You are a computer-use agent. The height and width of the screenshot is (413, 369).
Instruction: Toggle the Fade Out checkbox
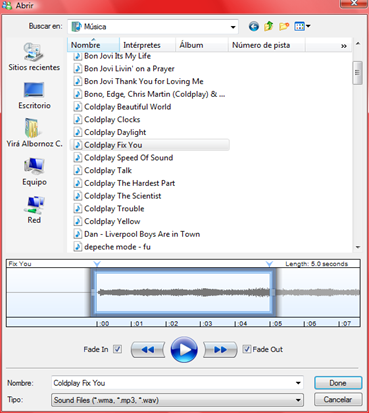pos(246,349)
